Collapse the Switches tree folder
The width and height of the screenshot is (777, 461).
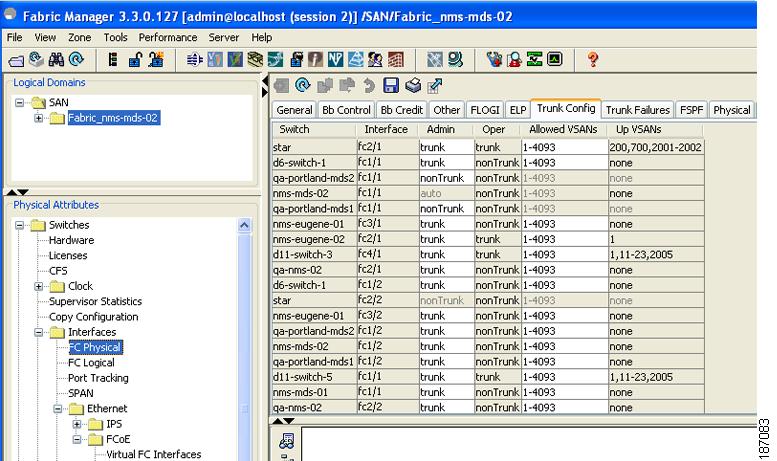point(19,225)
